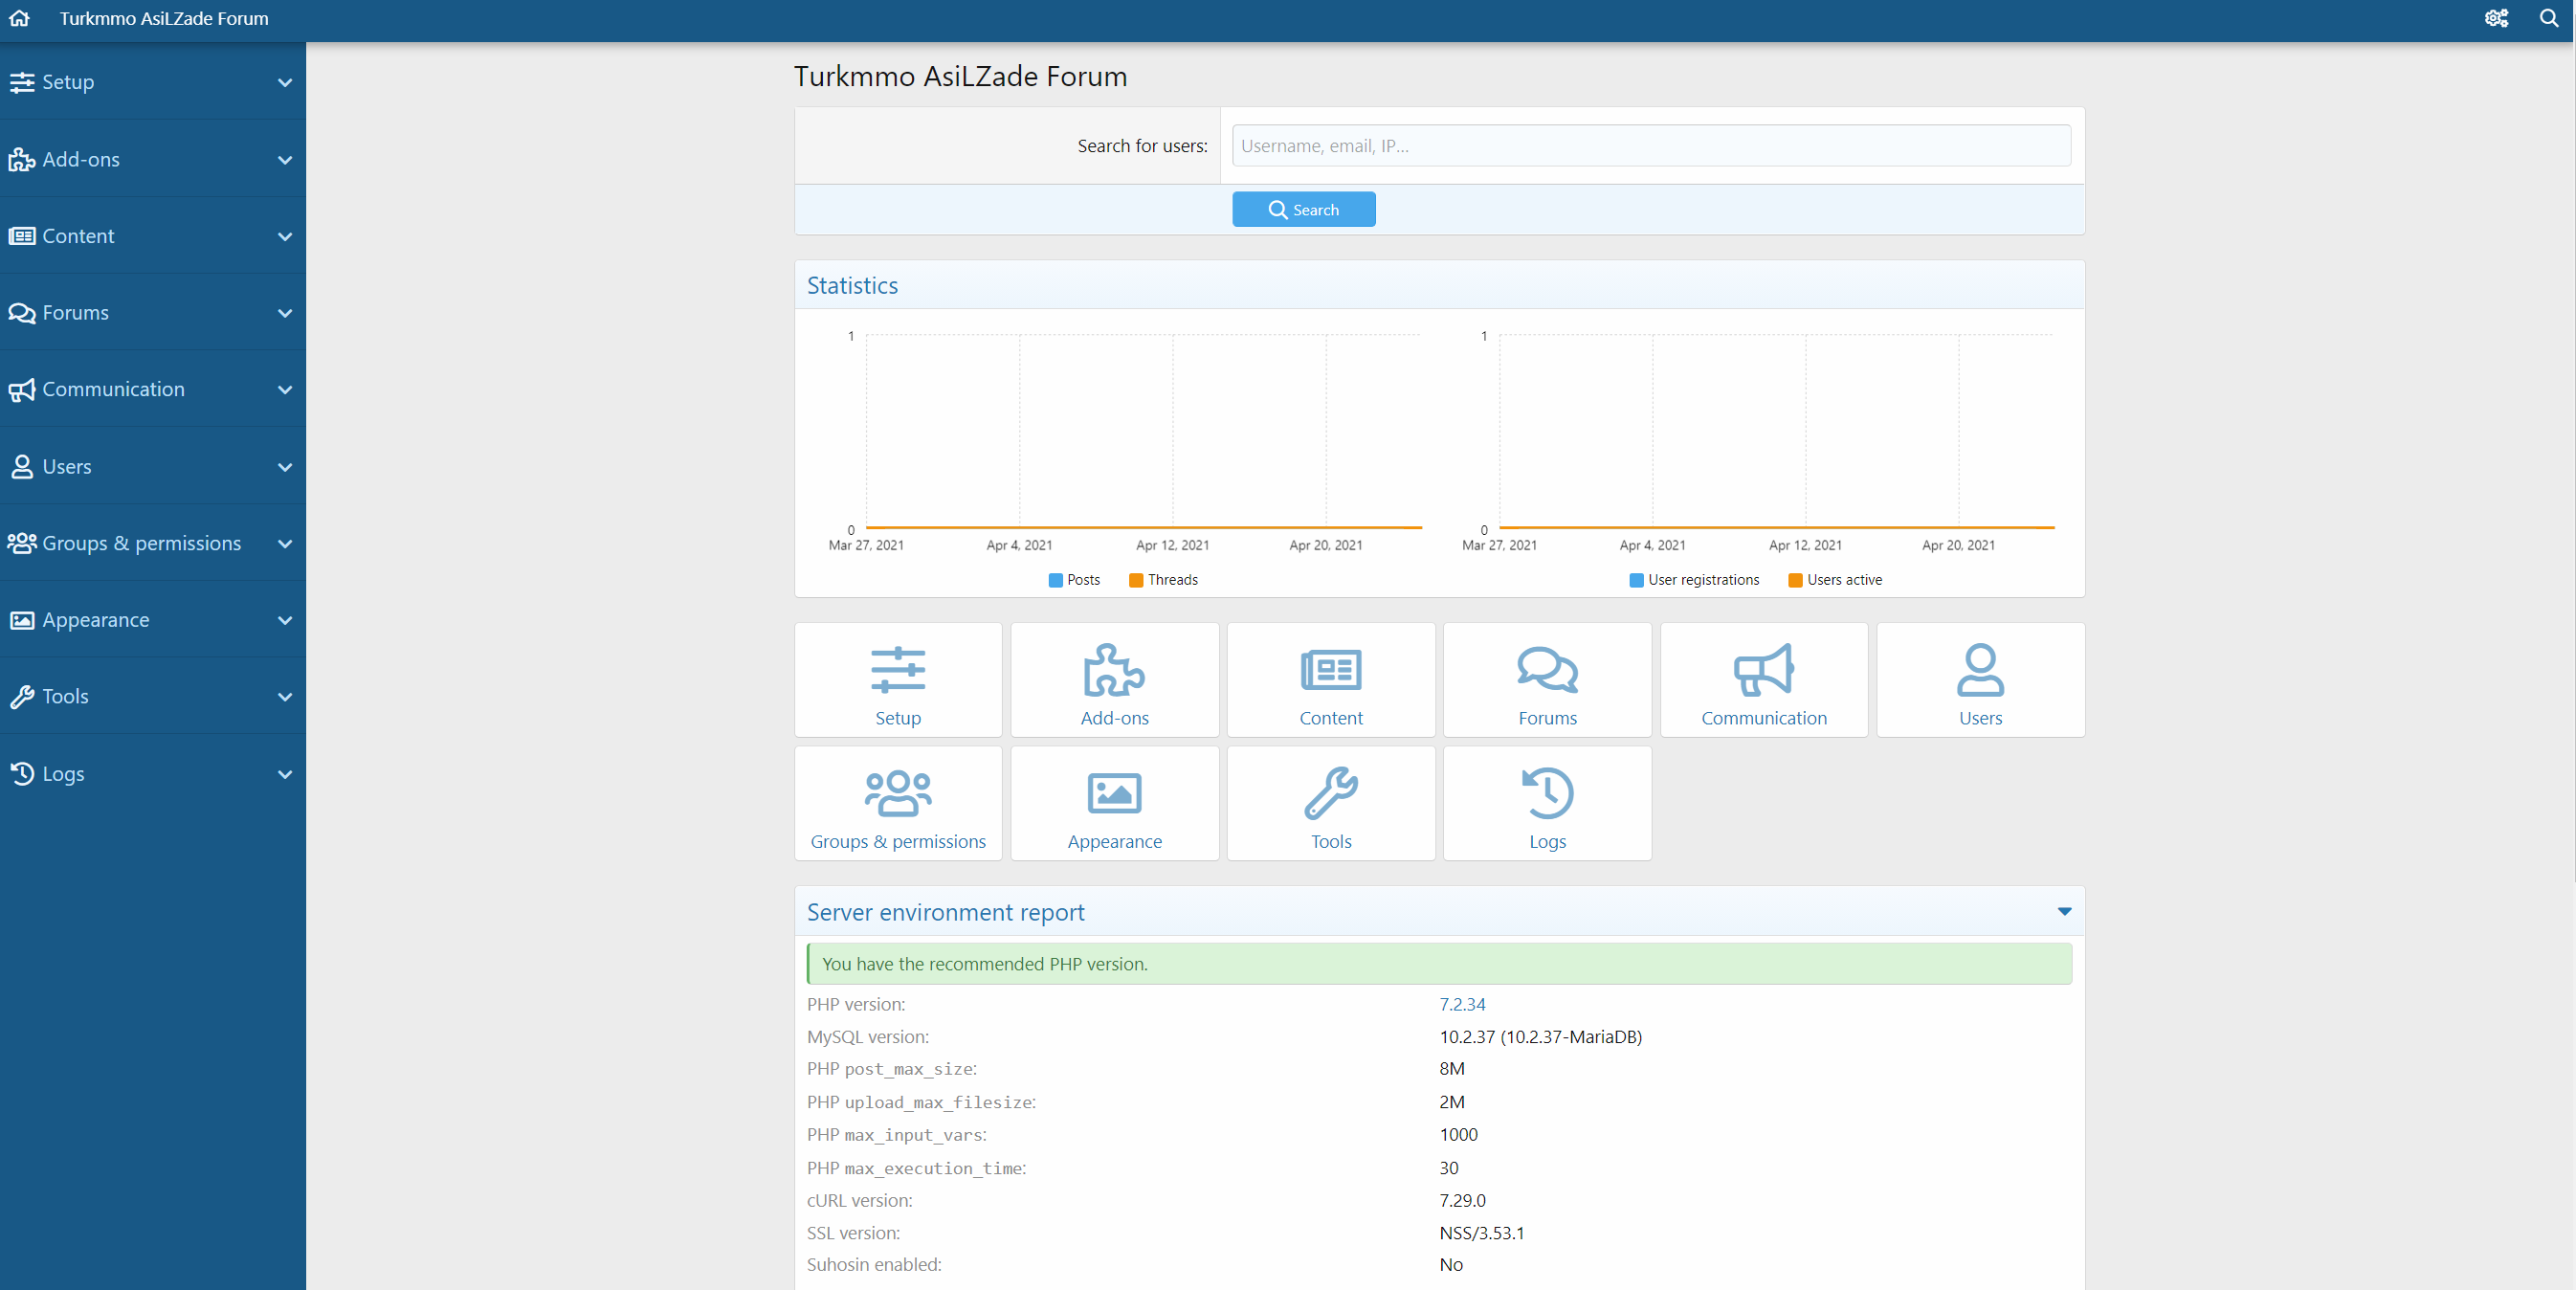Click the Logs history icon in sidebar

(x=22, y=774)
